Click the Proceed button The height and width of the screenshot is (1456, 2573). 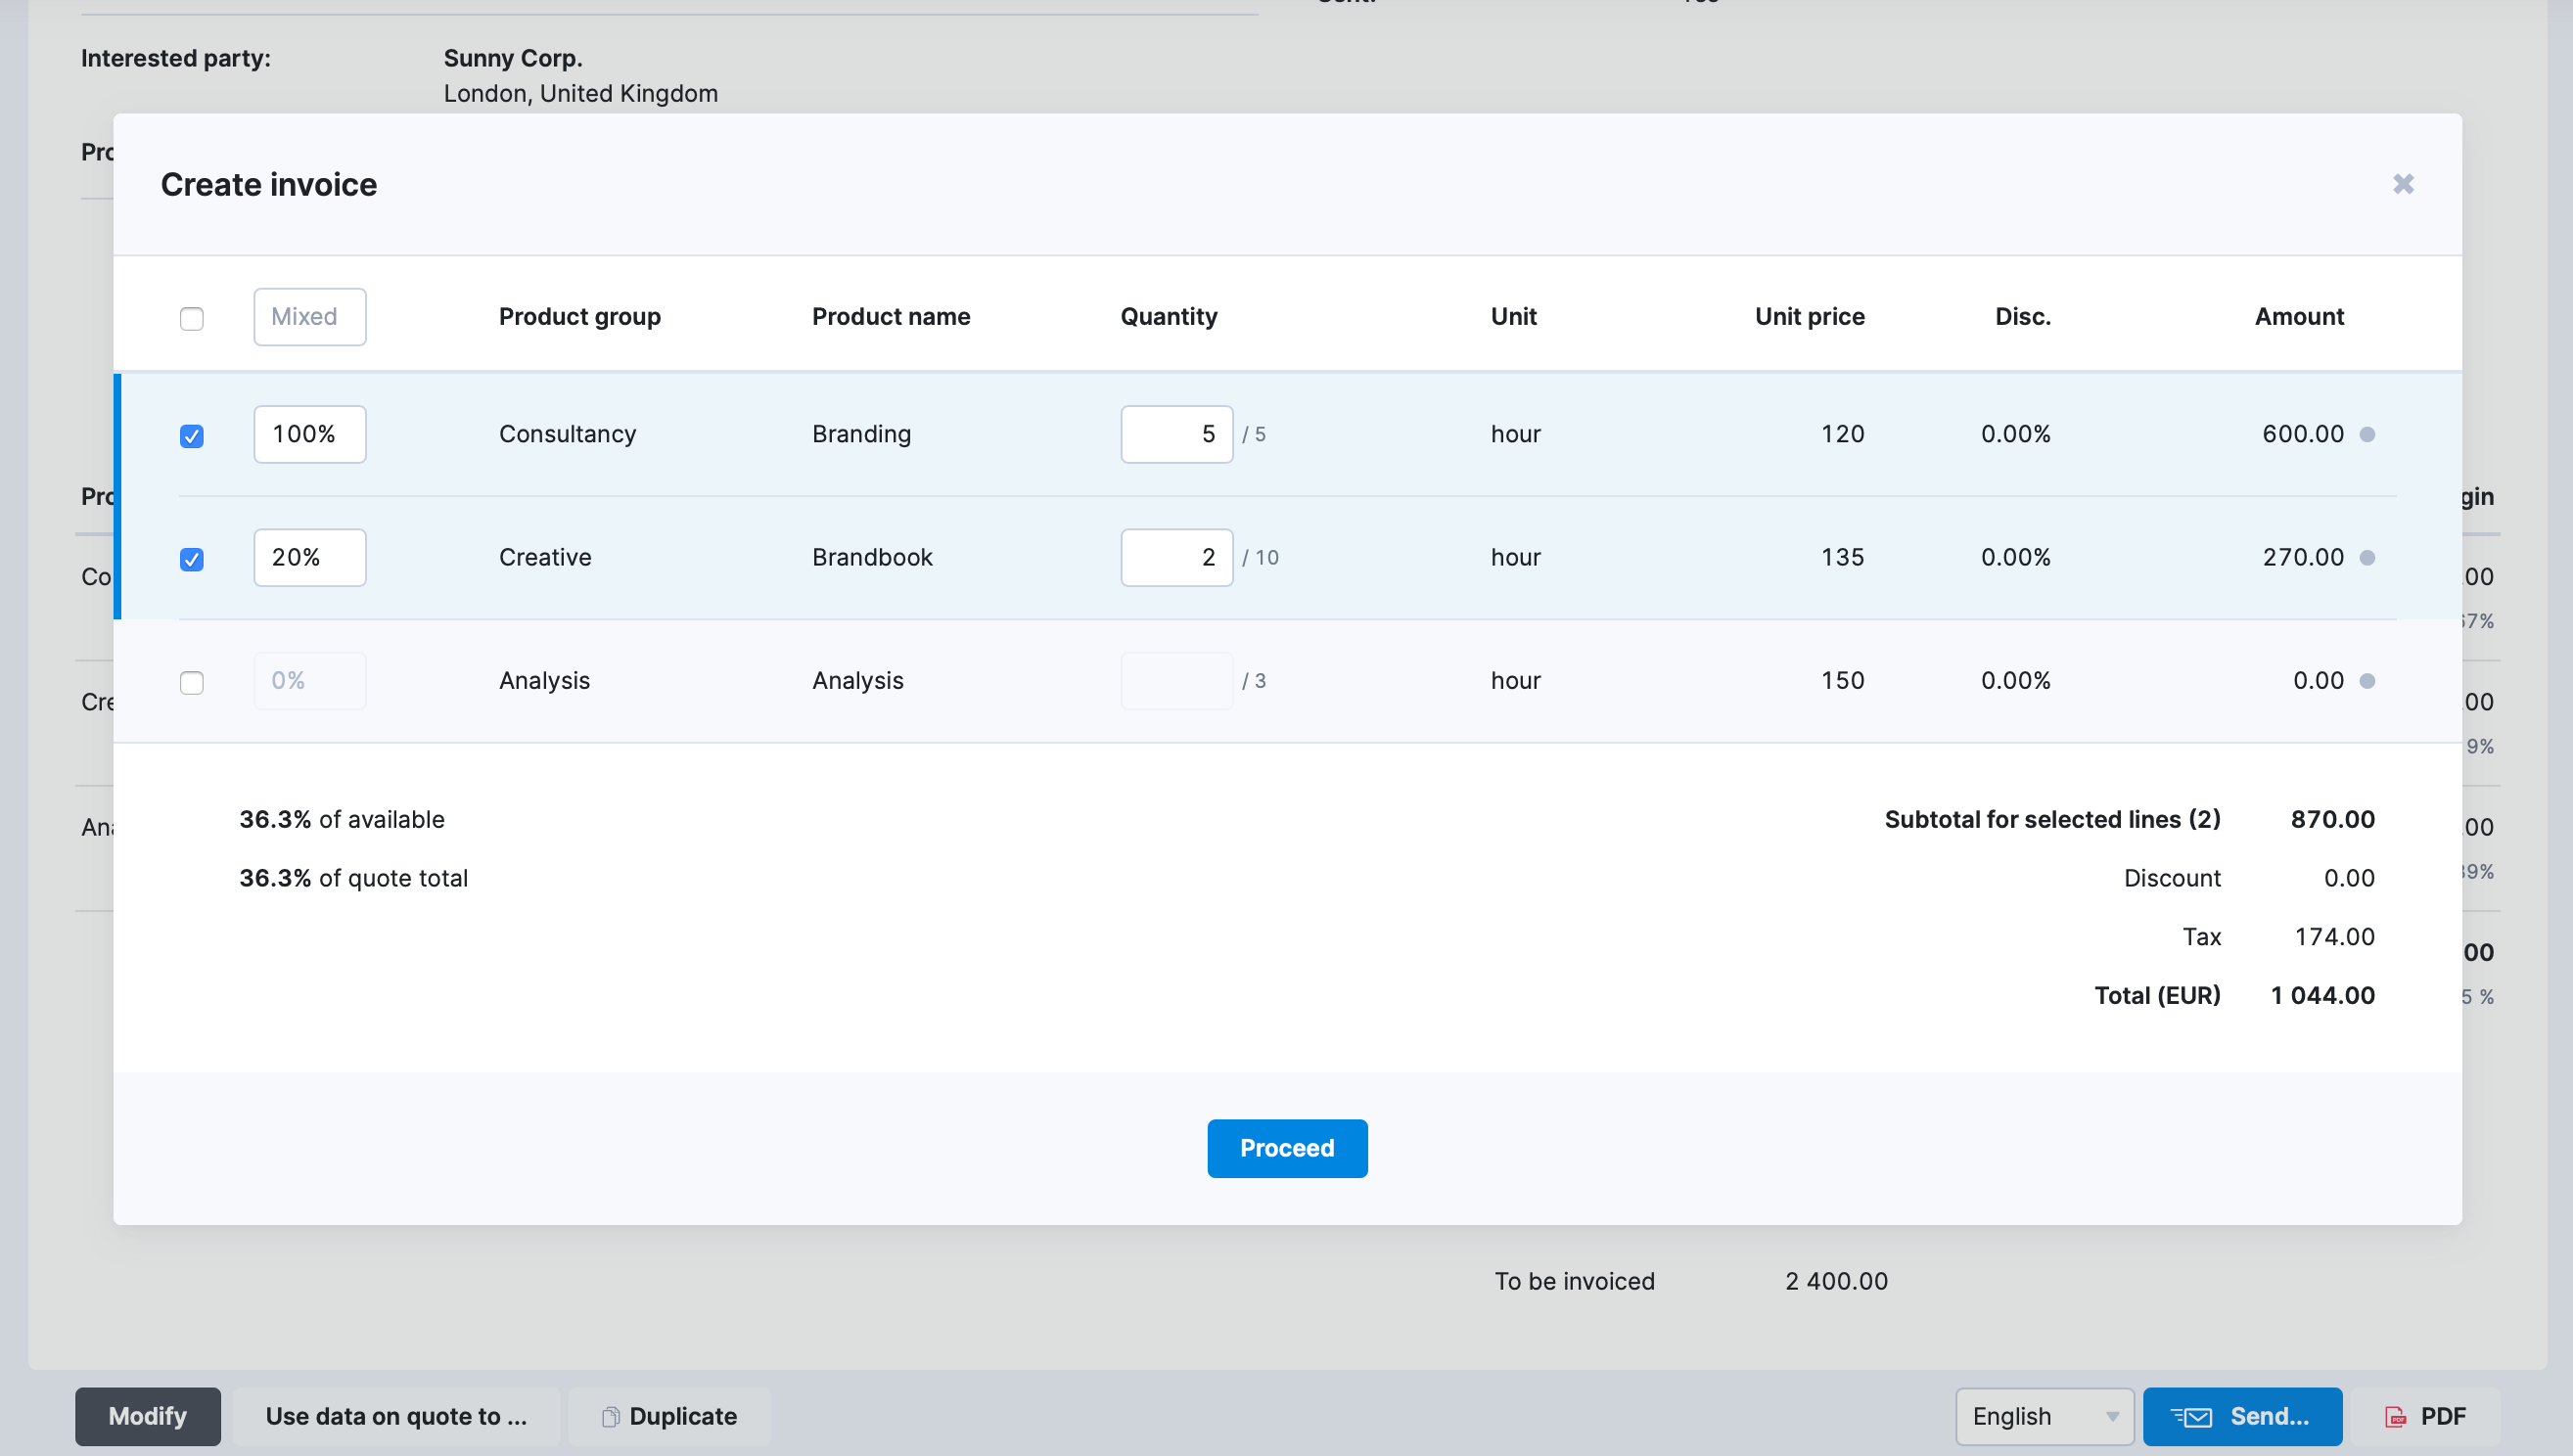(x=1287, y=1148)
